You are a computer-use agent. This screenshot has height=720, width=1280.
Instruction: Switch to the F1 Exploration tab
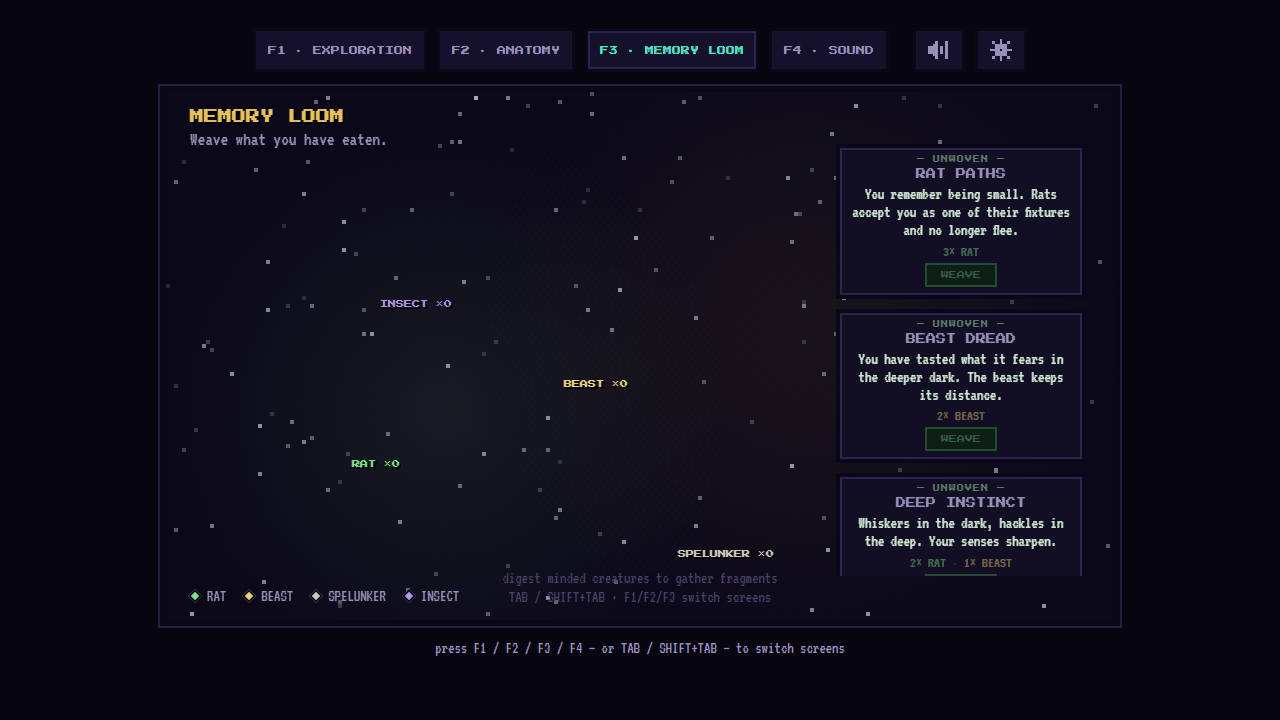click(340, 50)
